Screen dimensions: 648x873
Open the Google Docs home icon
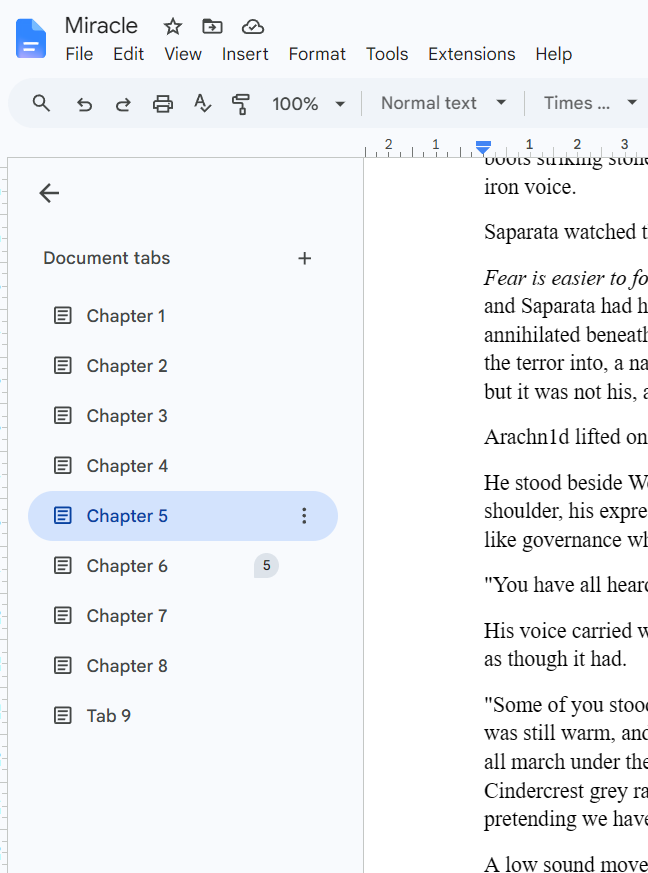coord(31,38)
